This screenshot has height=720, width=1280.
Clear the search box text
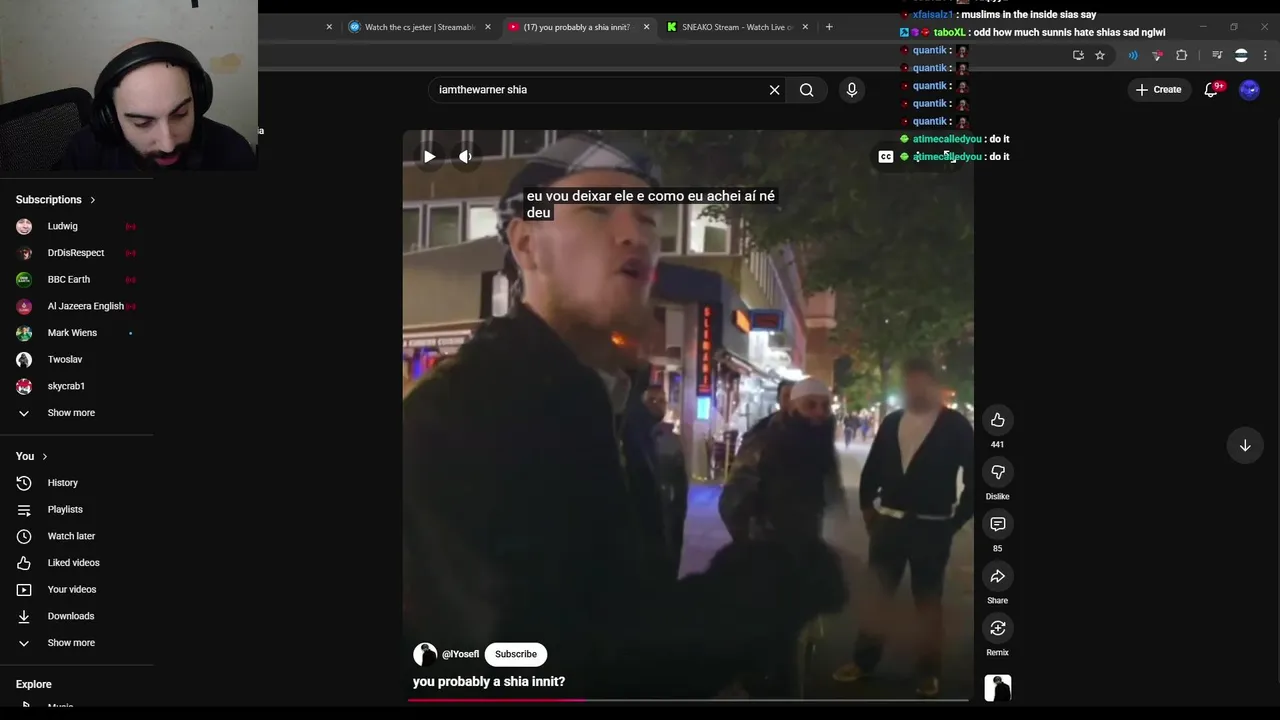pyautogui.click(x=774, y=90)
